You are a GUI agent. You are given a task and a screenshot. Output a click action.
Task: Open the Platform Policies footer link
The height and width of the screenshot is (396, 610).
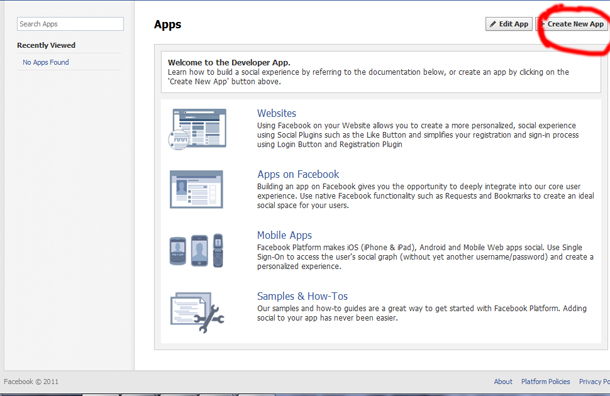pos(545,382)
